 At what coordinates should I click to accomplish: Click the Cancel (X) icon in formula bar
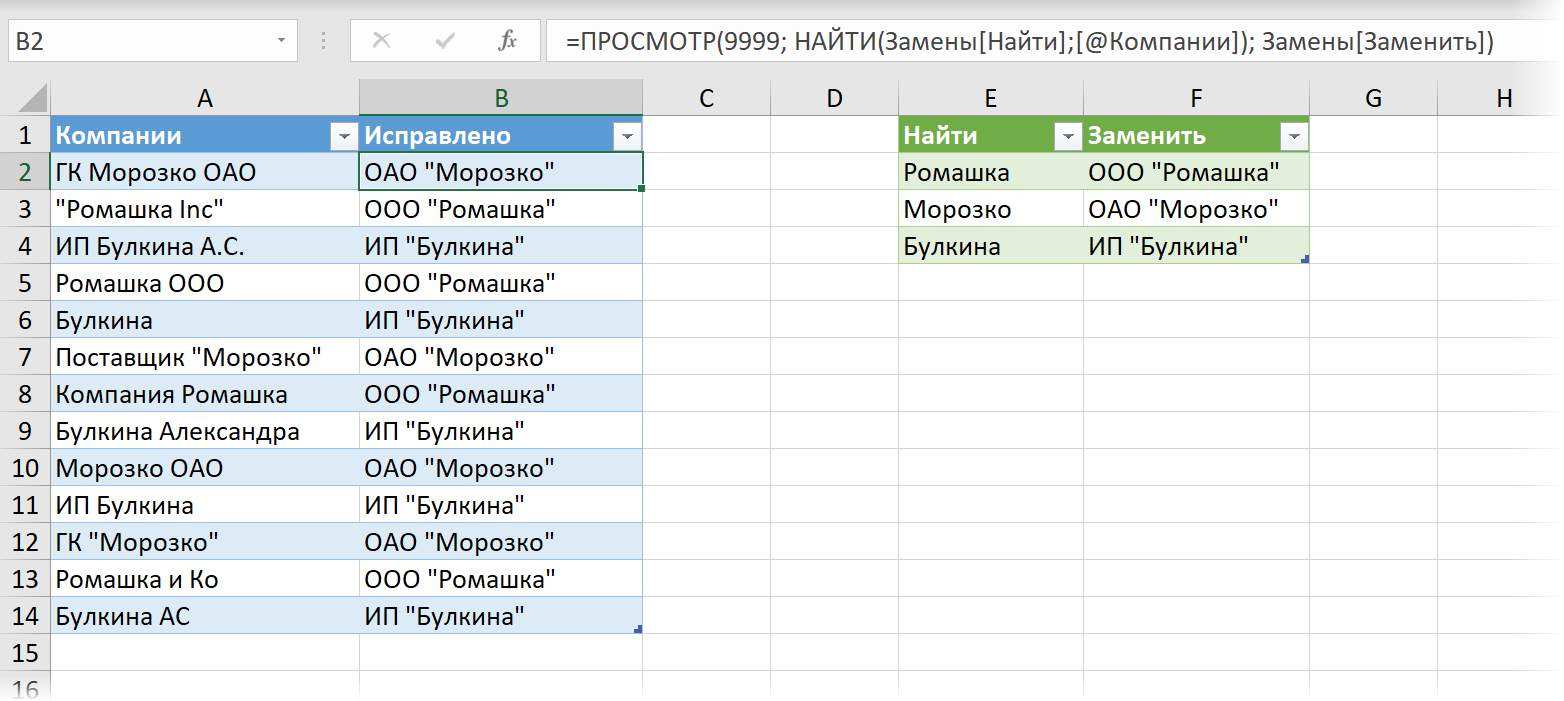[381, 41]
